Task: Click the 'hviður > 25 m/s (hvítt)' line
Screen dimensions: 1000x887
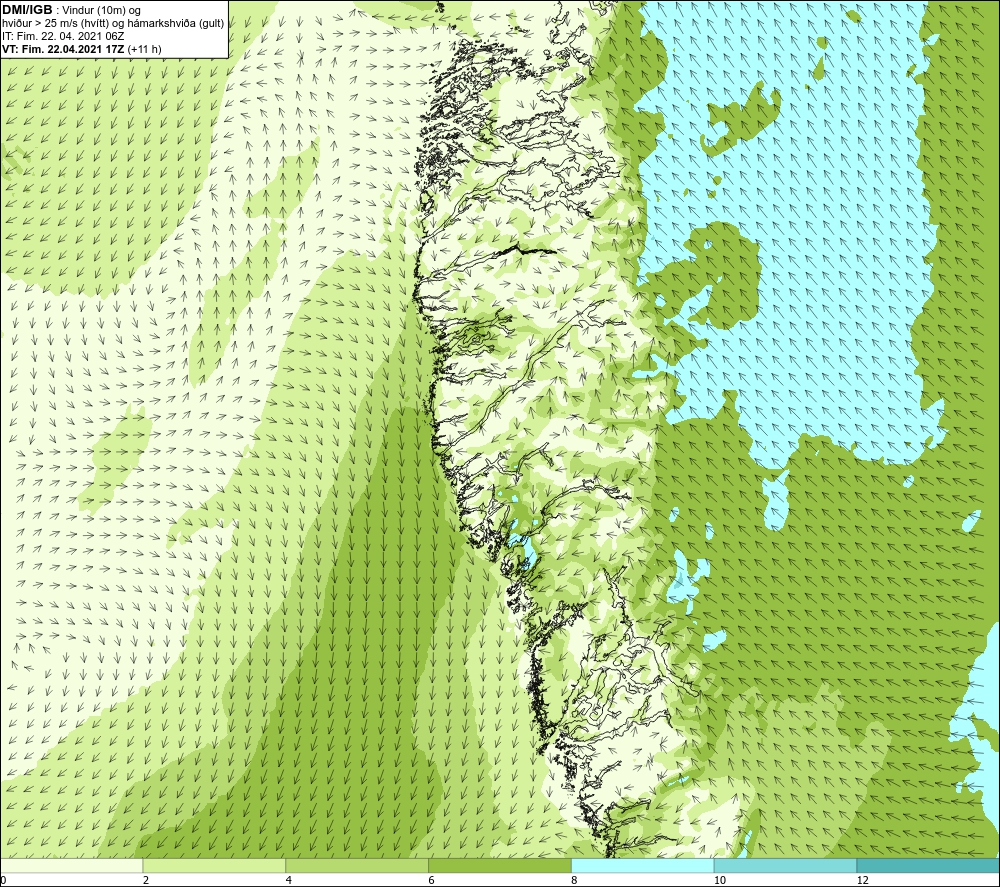Action: coord(113,24)
